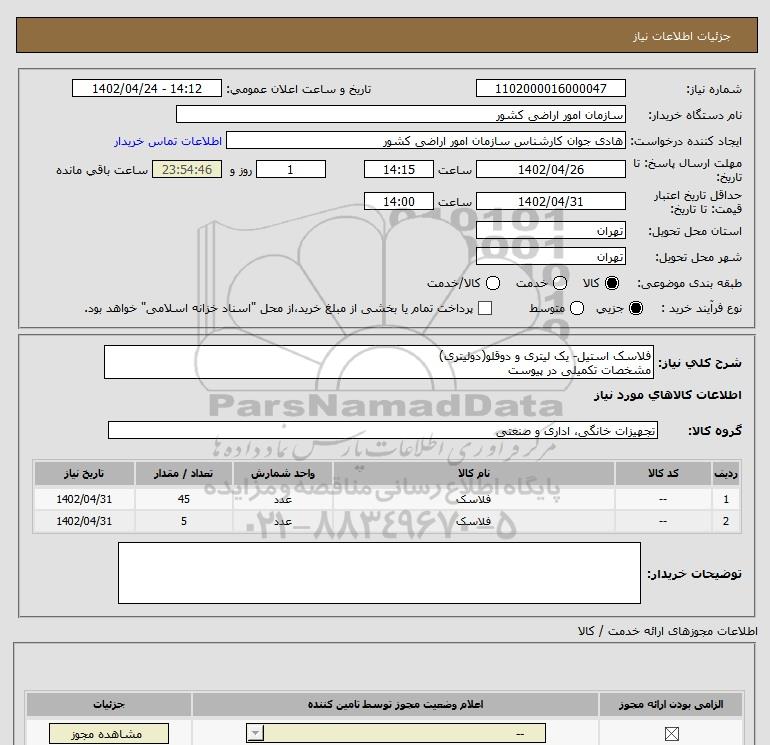The image size is (770, 745).
Task: Select the خدمت radio button
Action: click(560, 283)
